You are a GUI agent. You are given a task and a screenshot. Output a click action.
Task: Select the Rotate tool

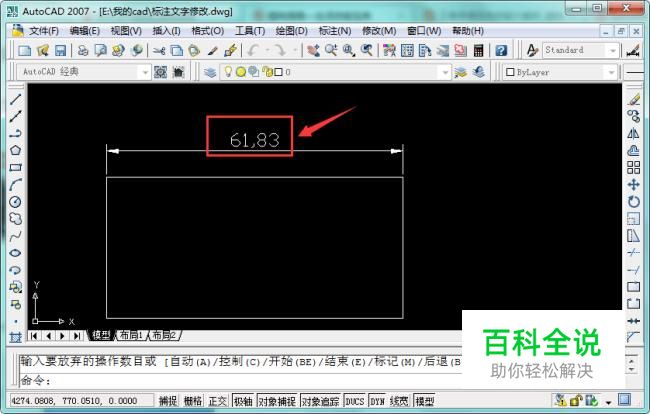[x=633, y=202]
